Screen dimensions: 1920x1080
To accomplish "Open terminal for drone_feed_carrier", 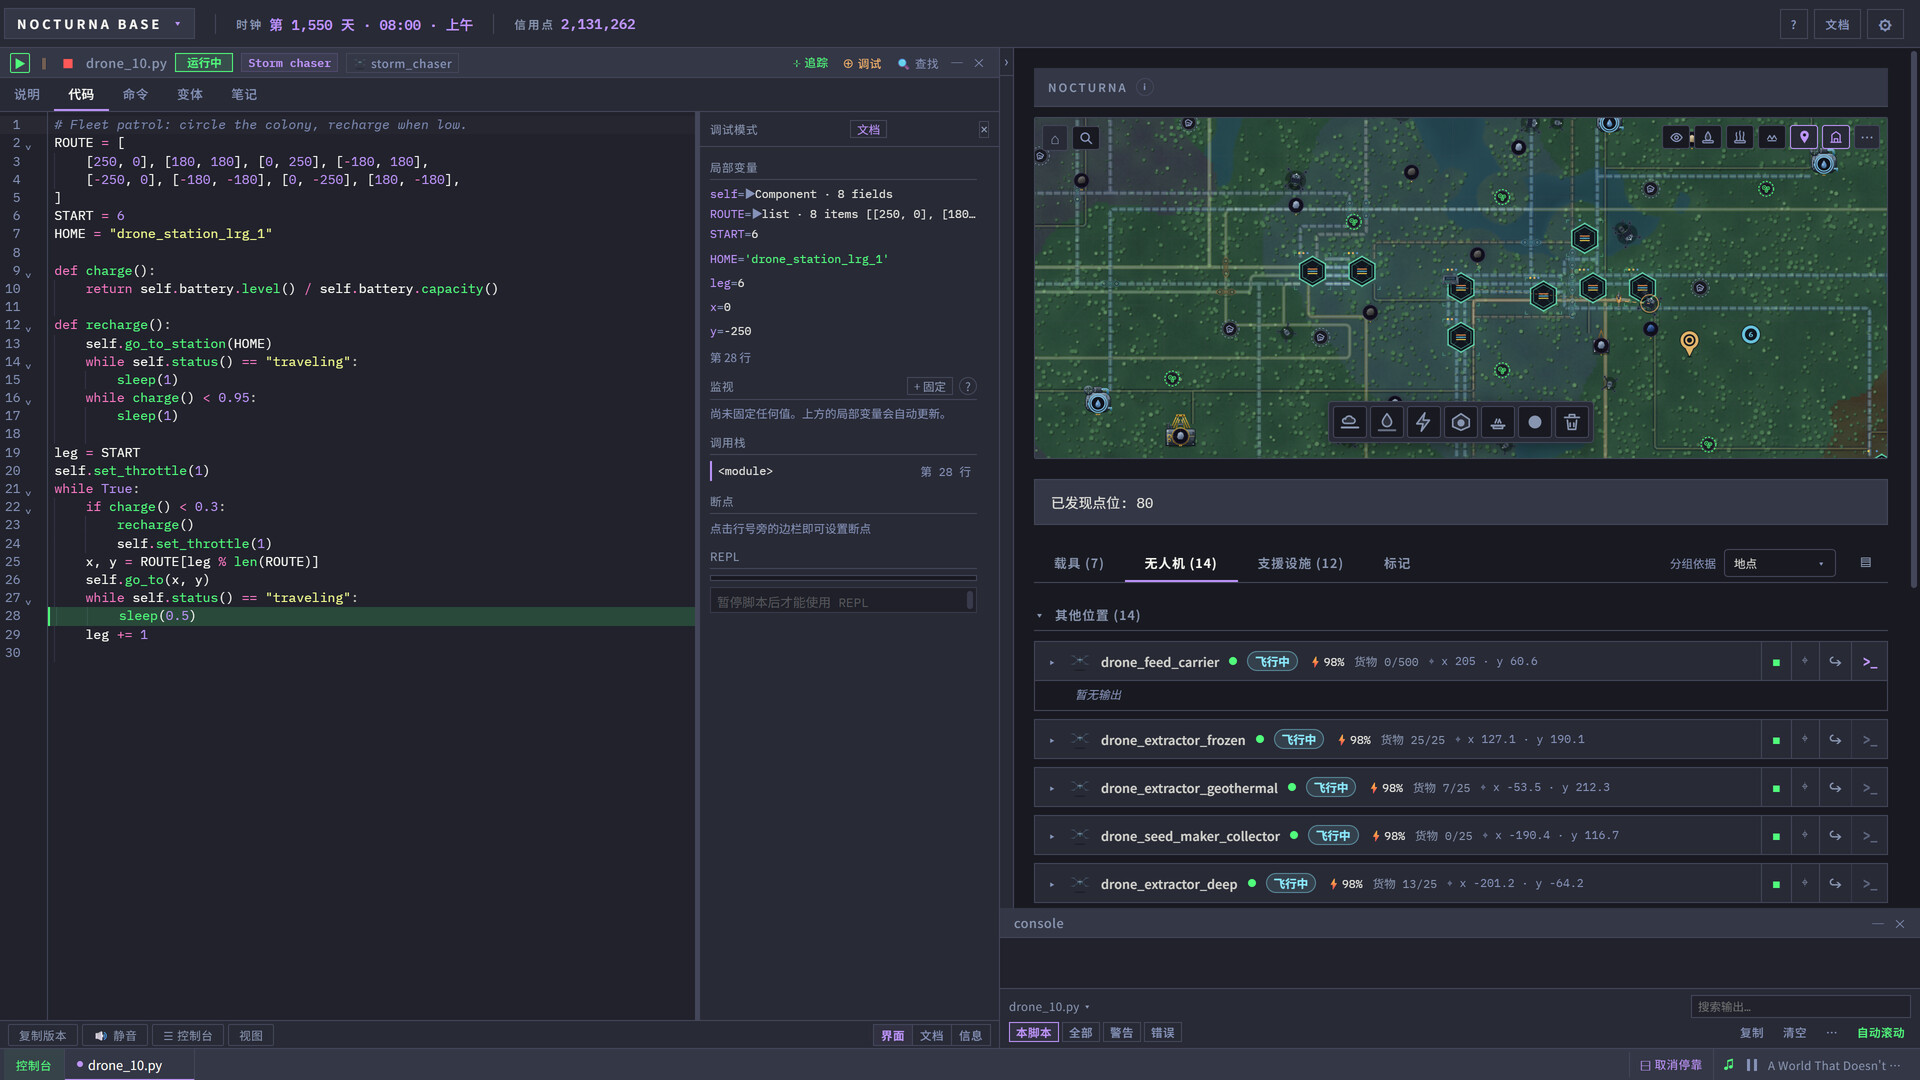I will [x=1869, y=662].
